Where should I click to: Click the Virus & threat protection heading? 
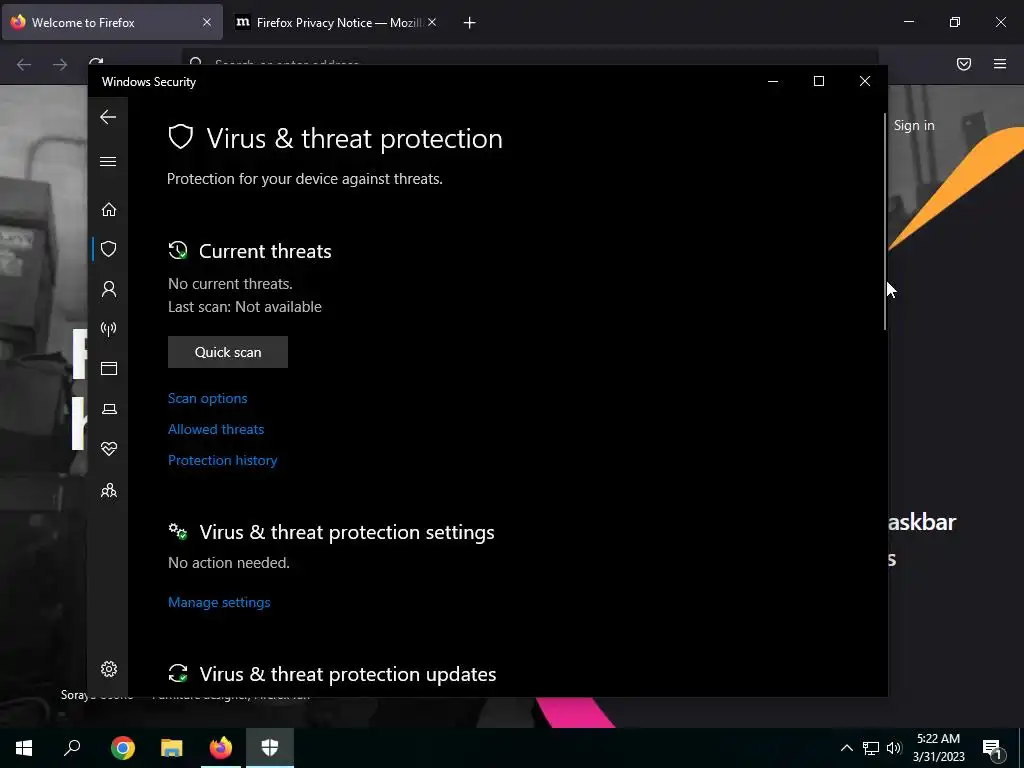355,138
